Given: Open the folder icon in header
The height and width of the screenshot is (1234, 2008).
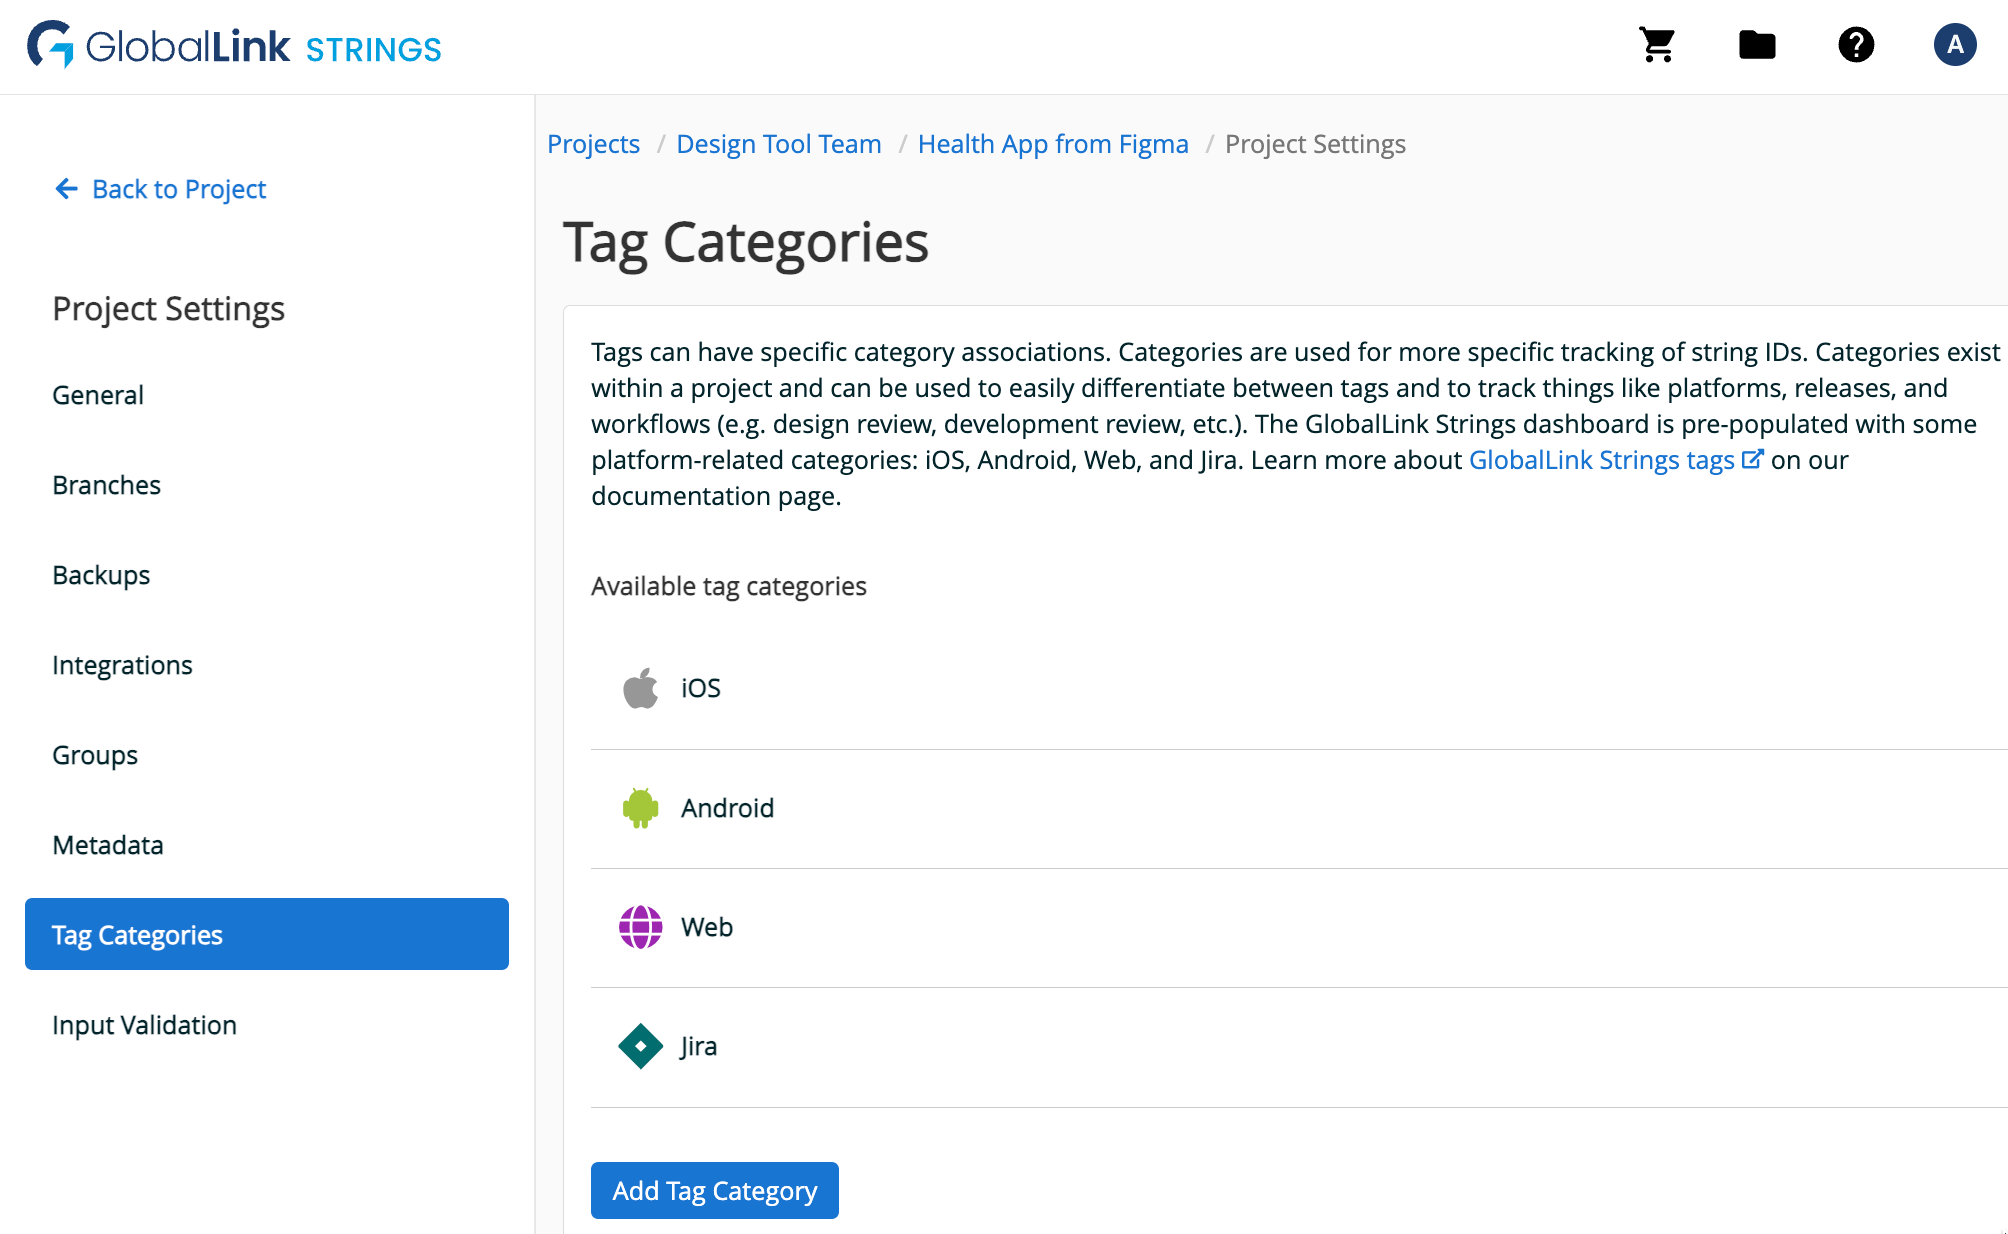Looking at the screenshot, I should (x=1757, y=45).
